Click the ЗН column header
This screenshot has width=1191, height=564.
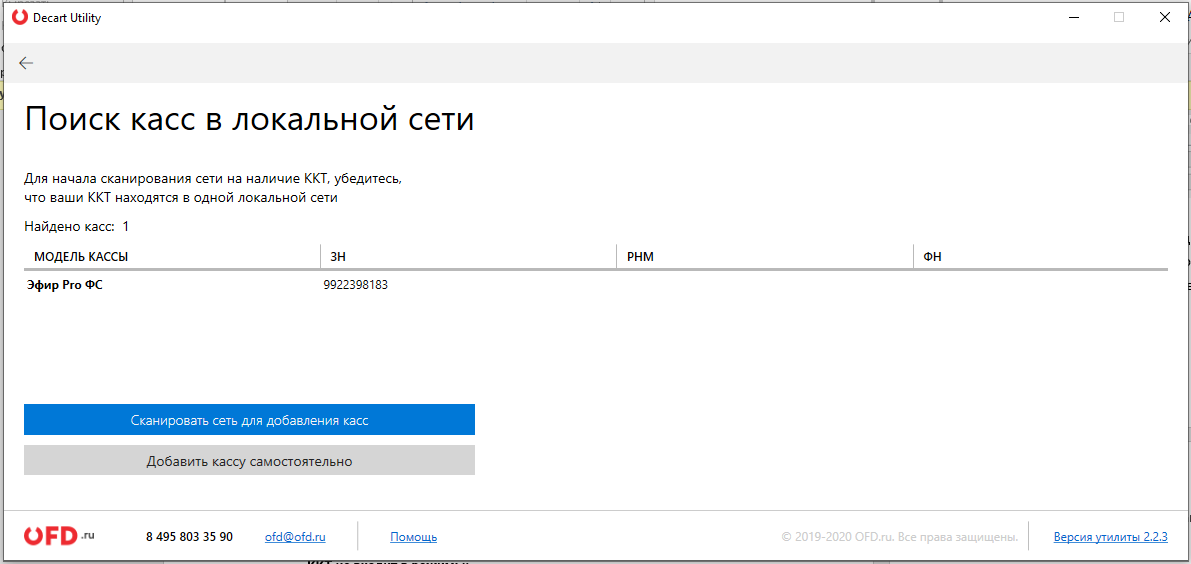pos(468,257)
